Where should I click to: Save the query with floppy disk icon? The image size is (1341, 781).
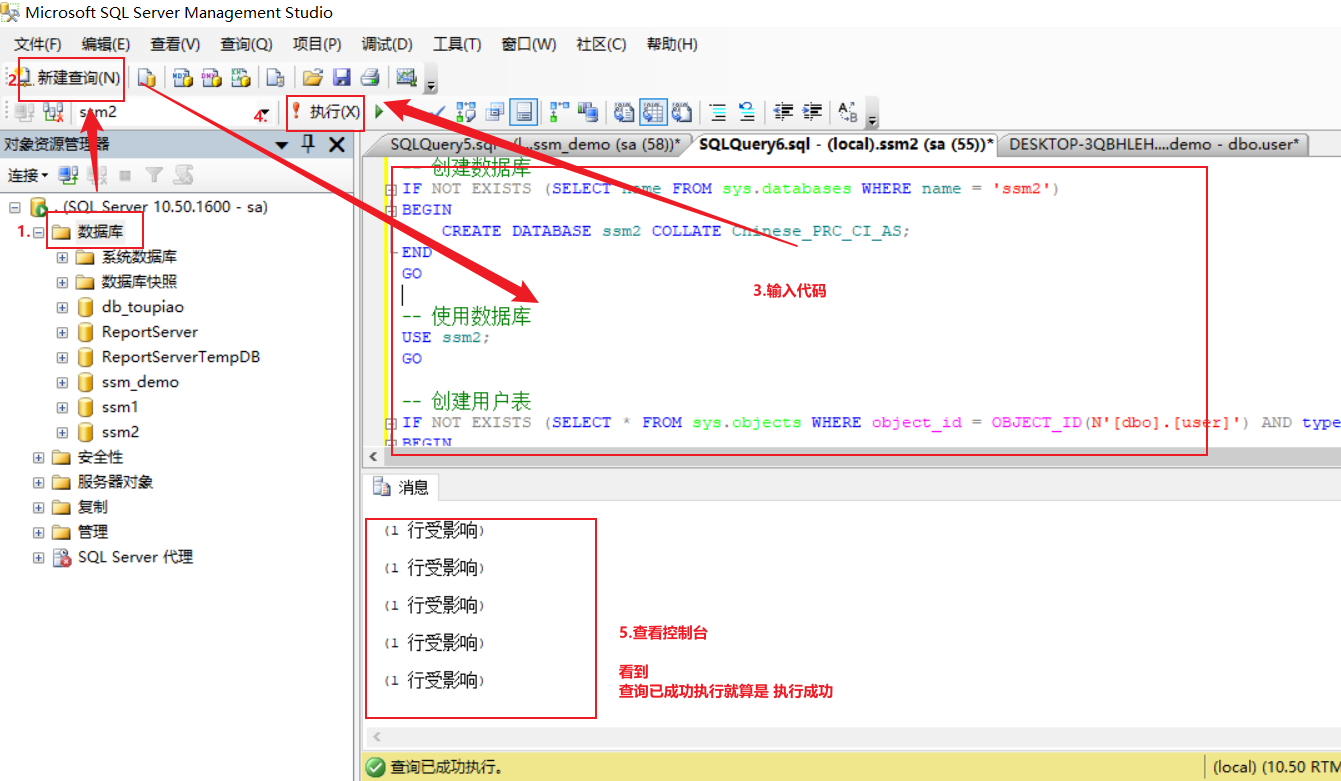(x=341, y=78)
